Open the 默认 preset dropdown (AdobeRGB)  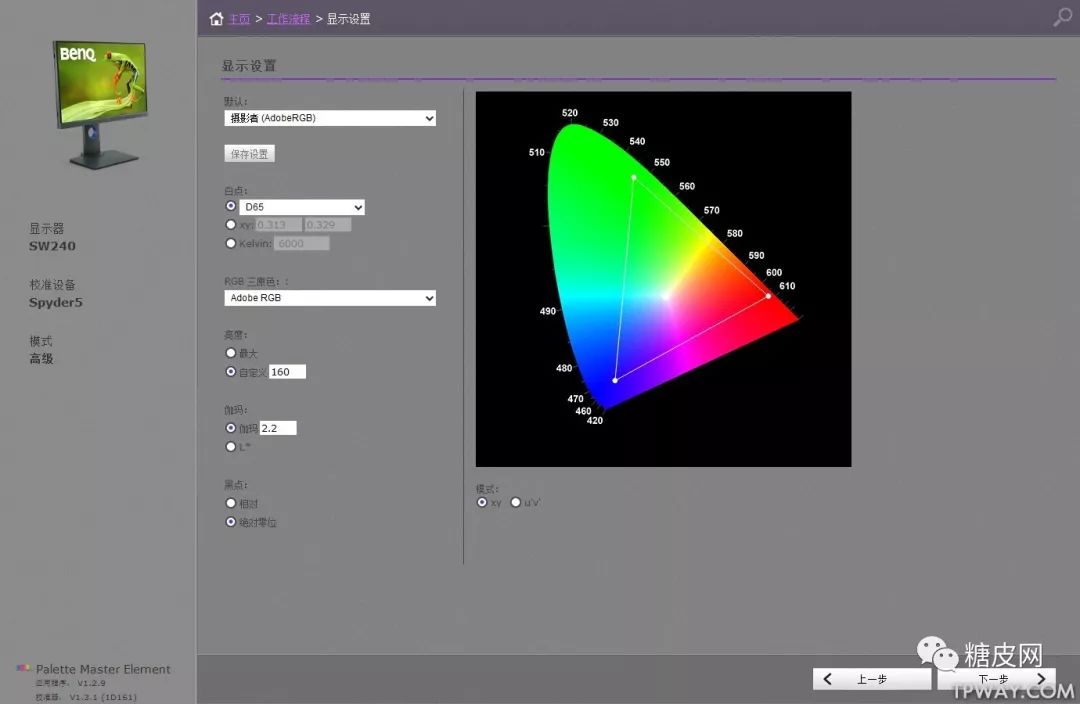(x=330, y=118)
